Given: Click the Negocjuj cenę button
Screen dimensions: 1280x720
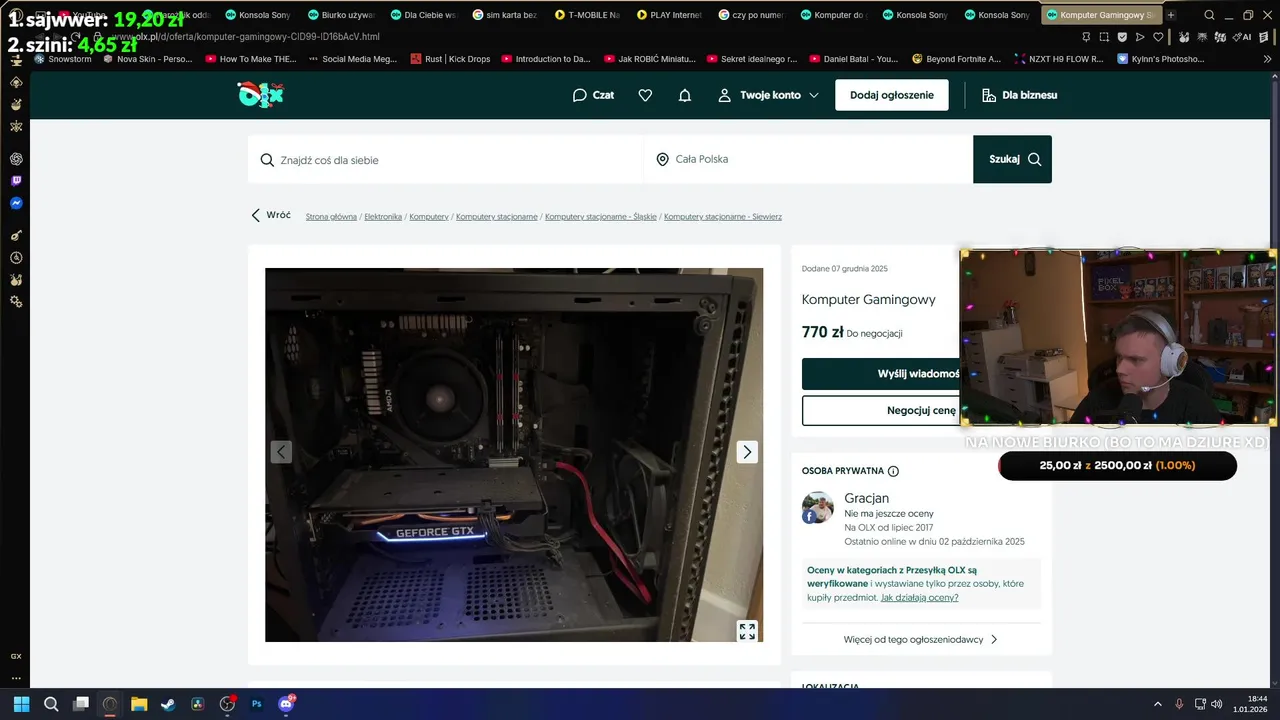Looking at the screenshot, I should tap(881, 410).
